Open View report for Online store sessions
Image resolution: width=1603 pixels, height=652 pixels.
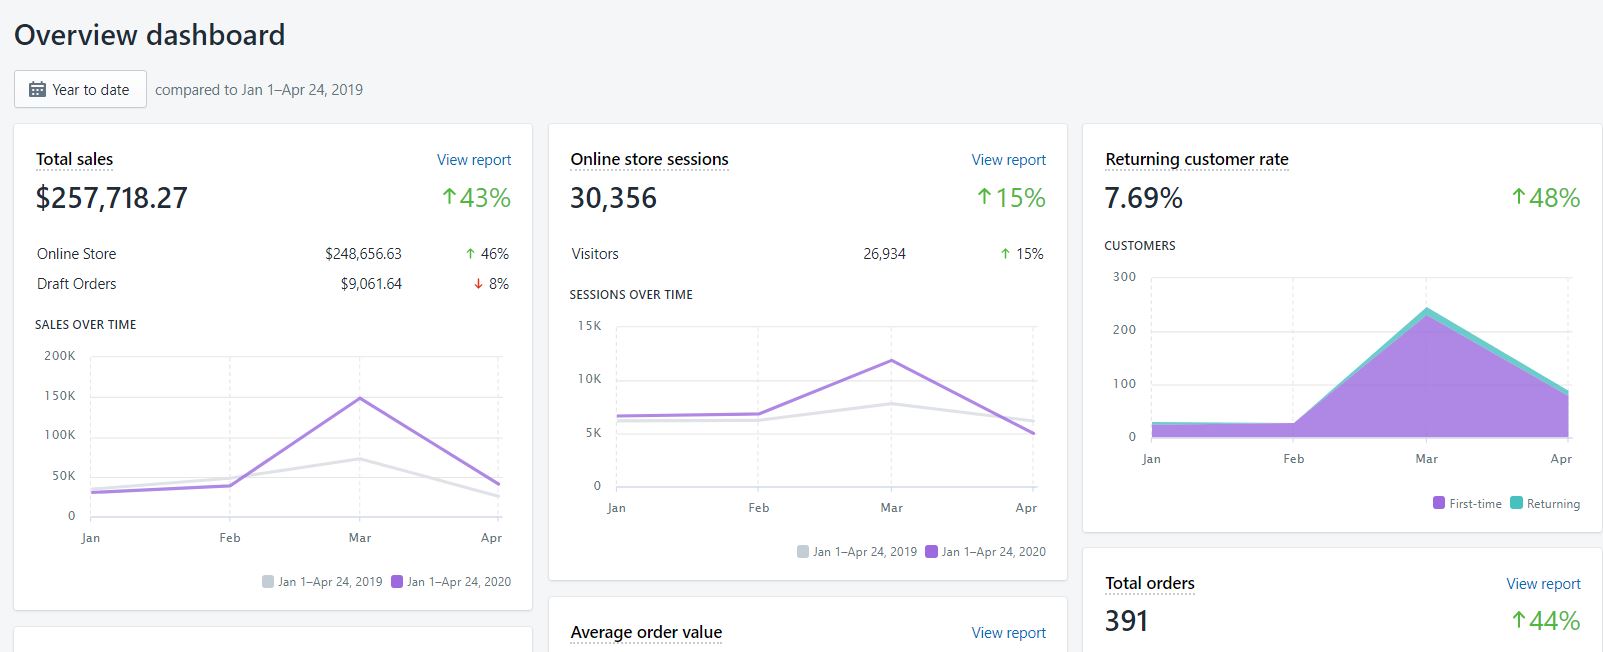tap(1008, 160)
